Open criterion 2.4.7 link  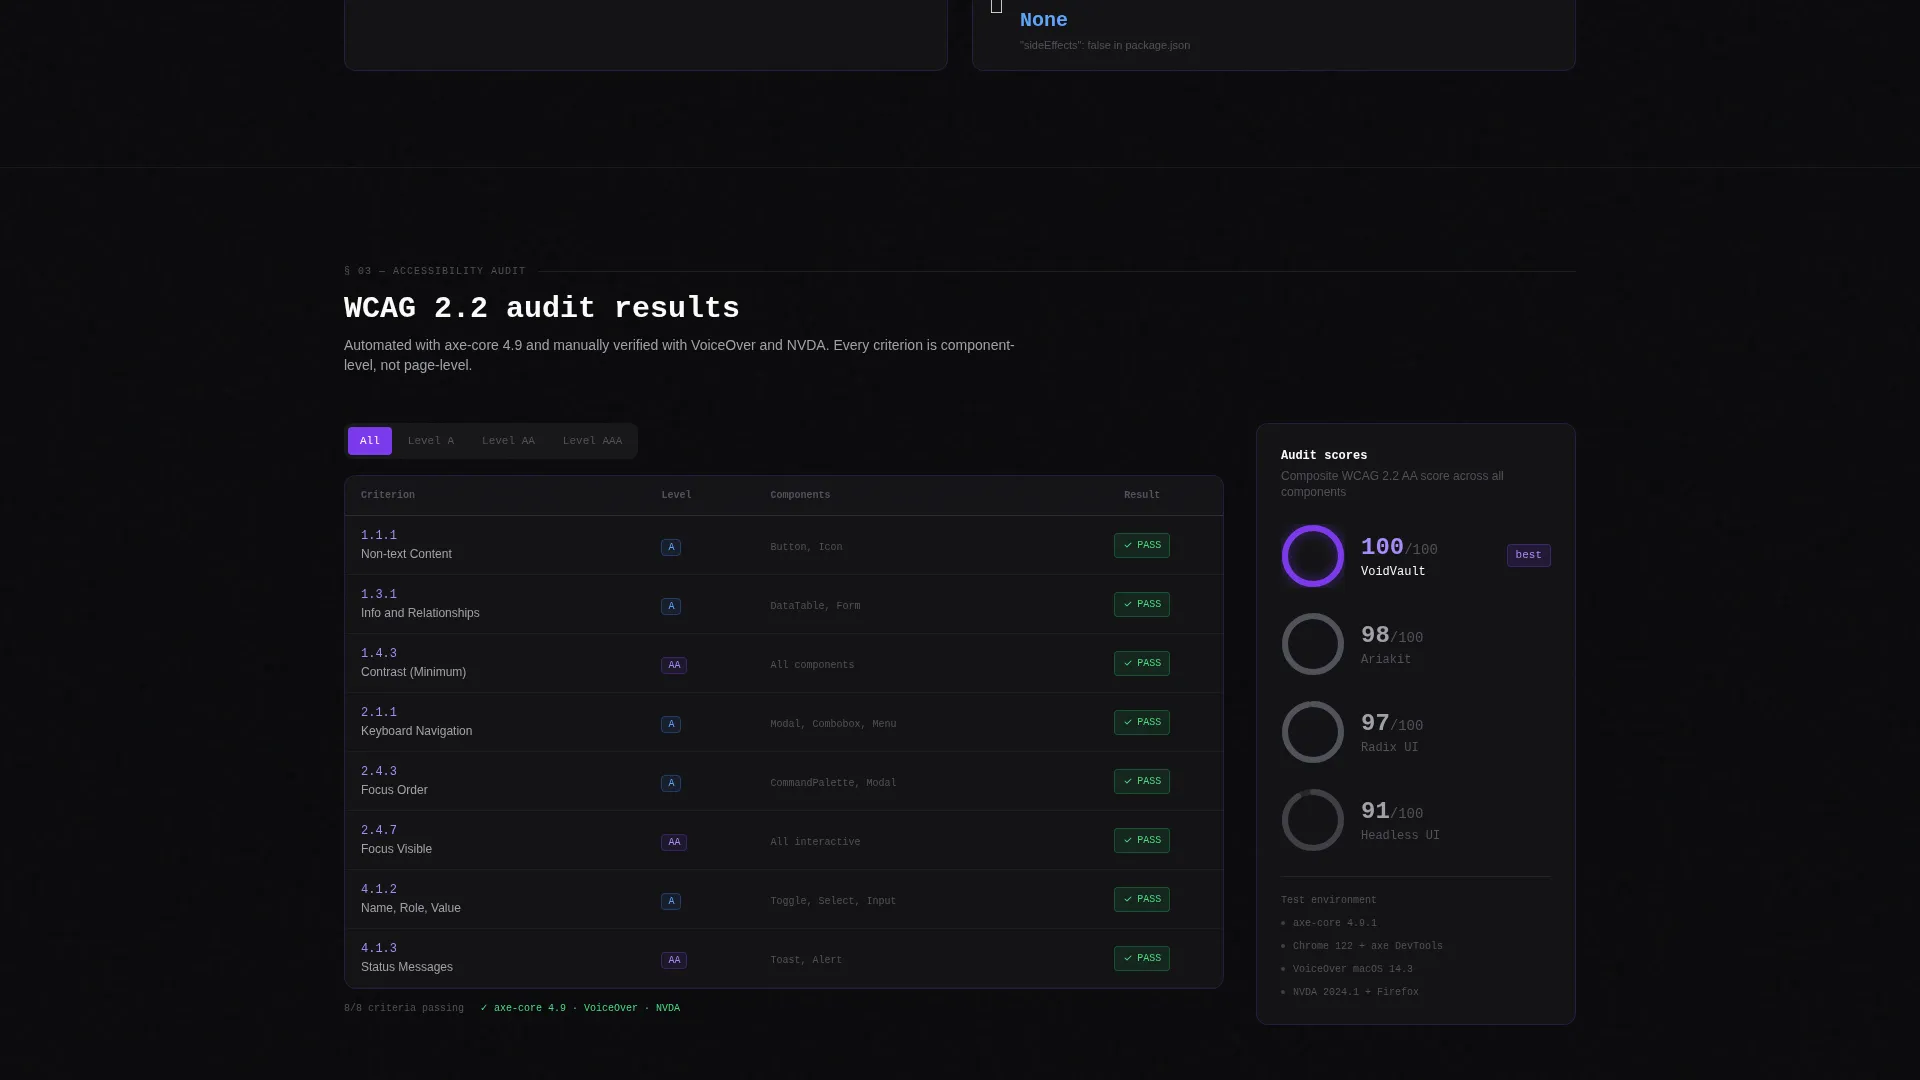click(379, 831)
